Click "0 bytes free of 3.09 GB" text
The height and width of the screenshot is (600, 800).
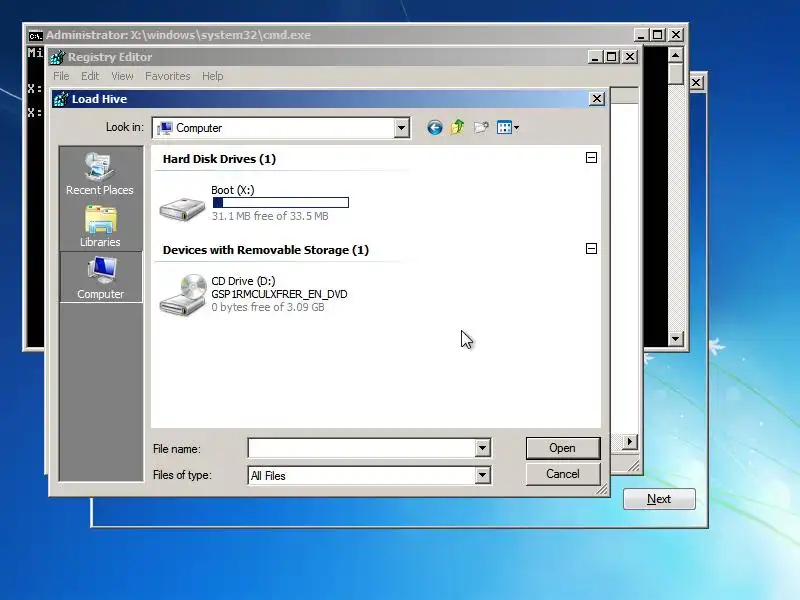point(268,307)
